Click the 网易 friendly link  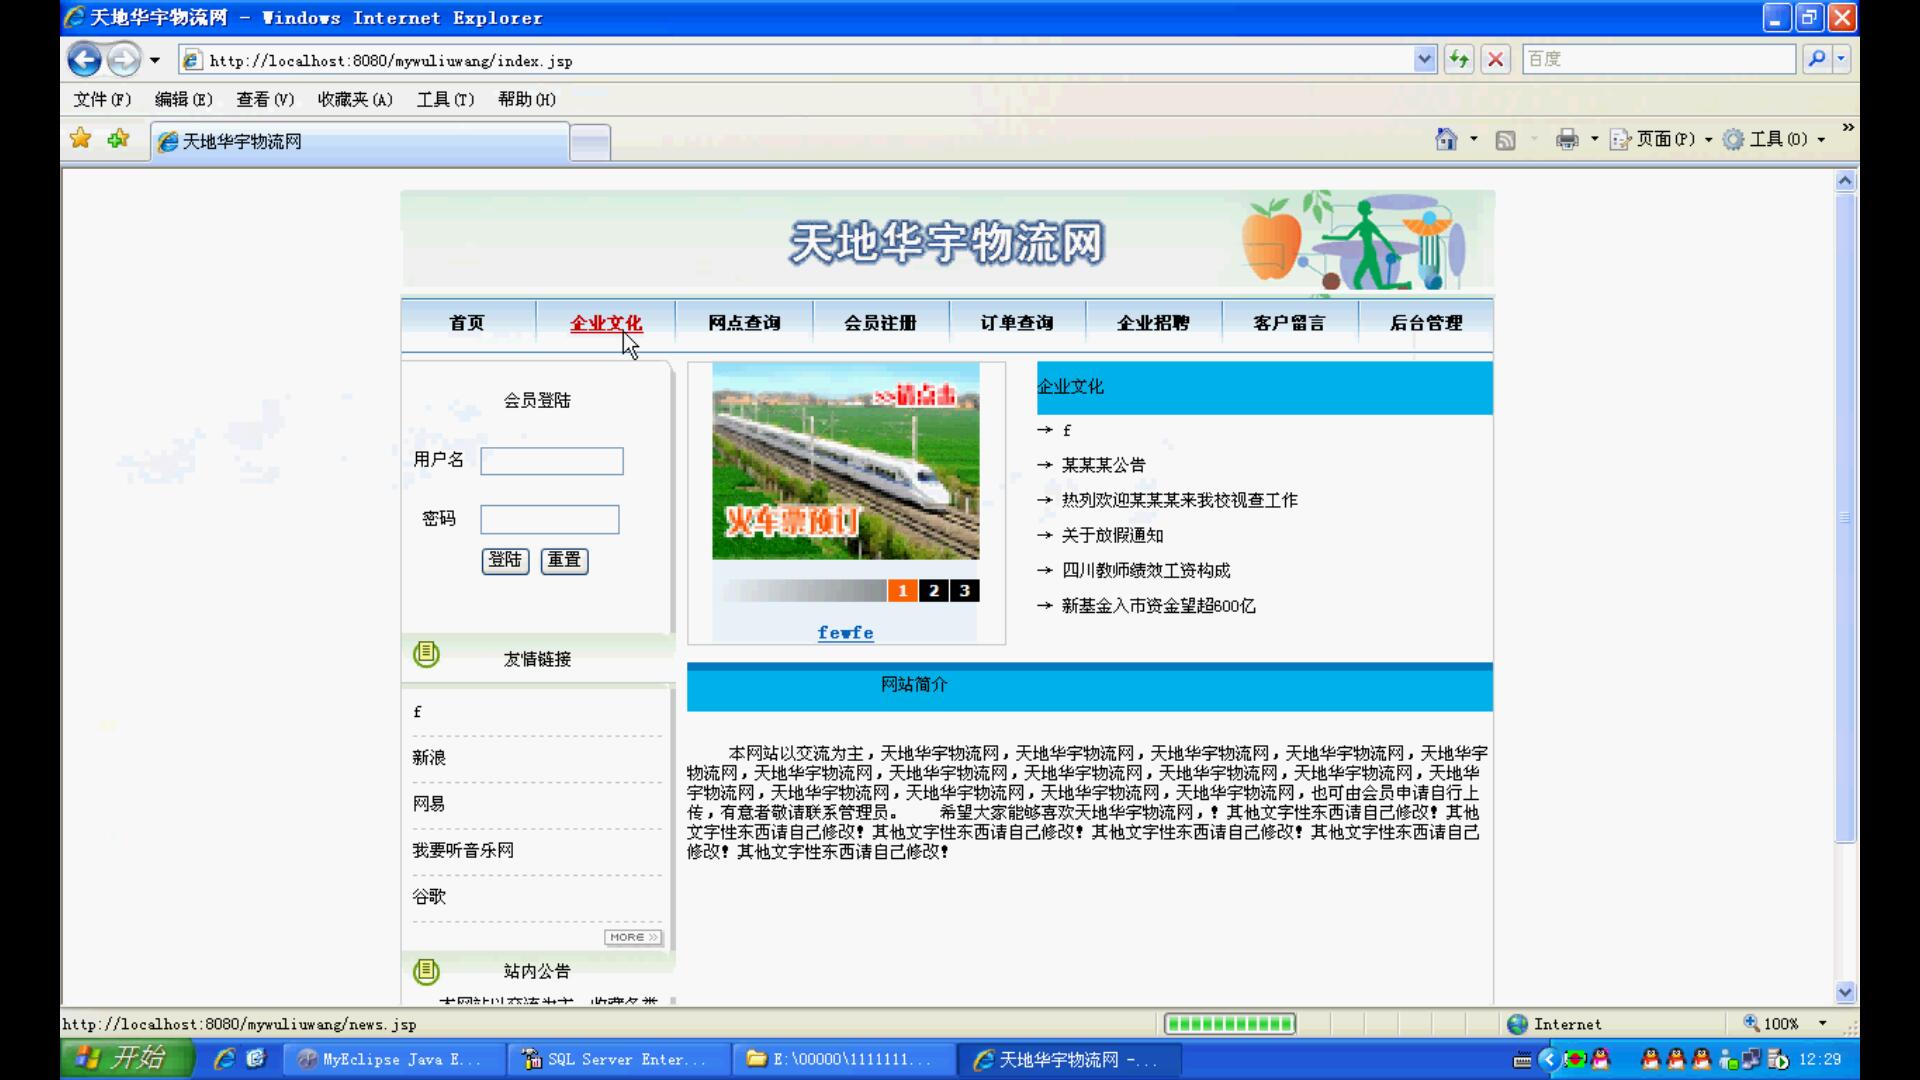[x=429, y=804]
